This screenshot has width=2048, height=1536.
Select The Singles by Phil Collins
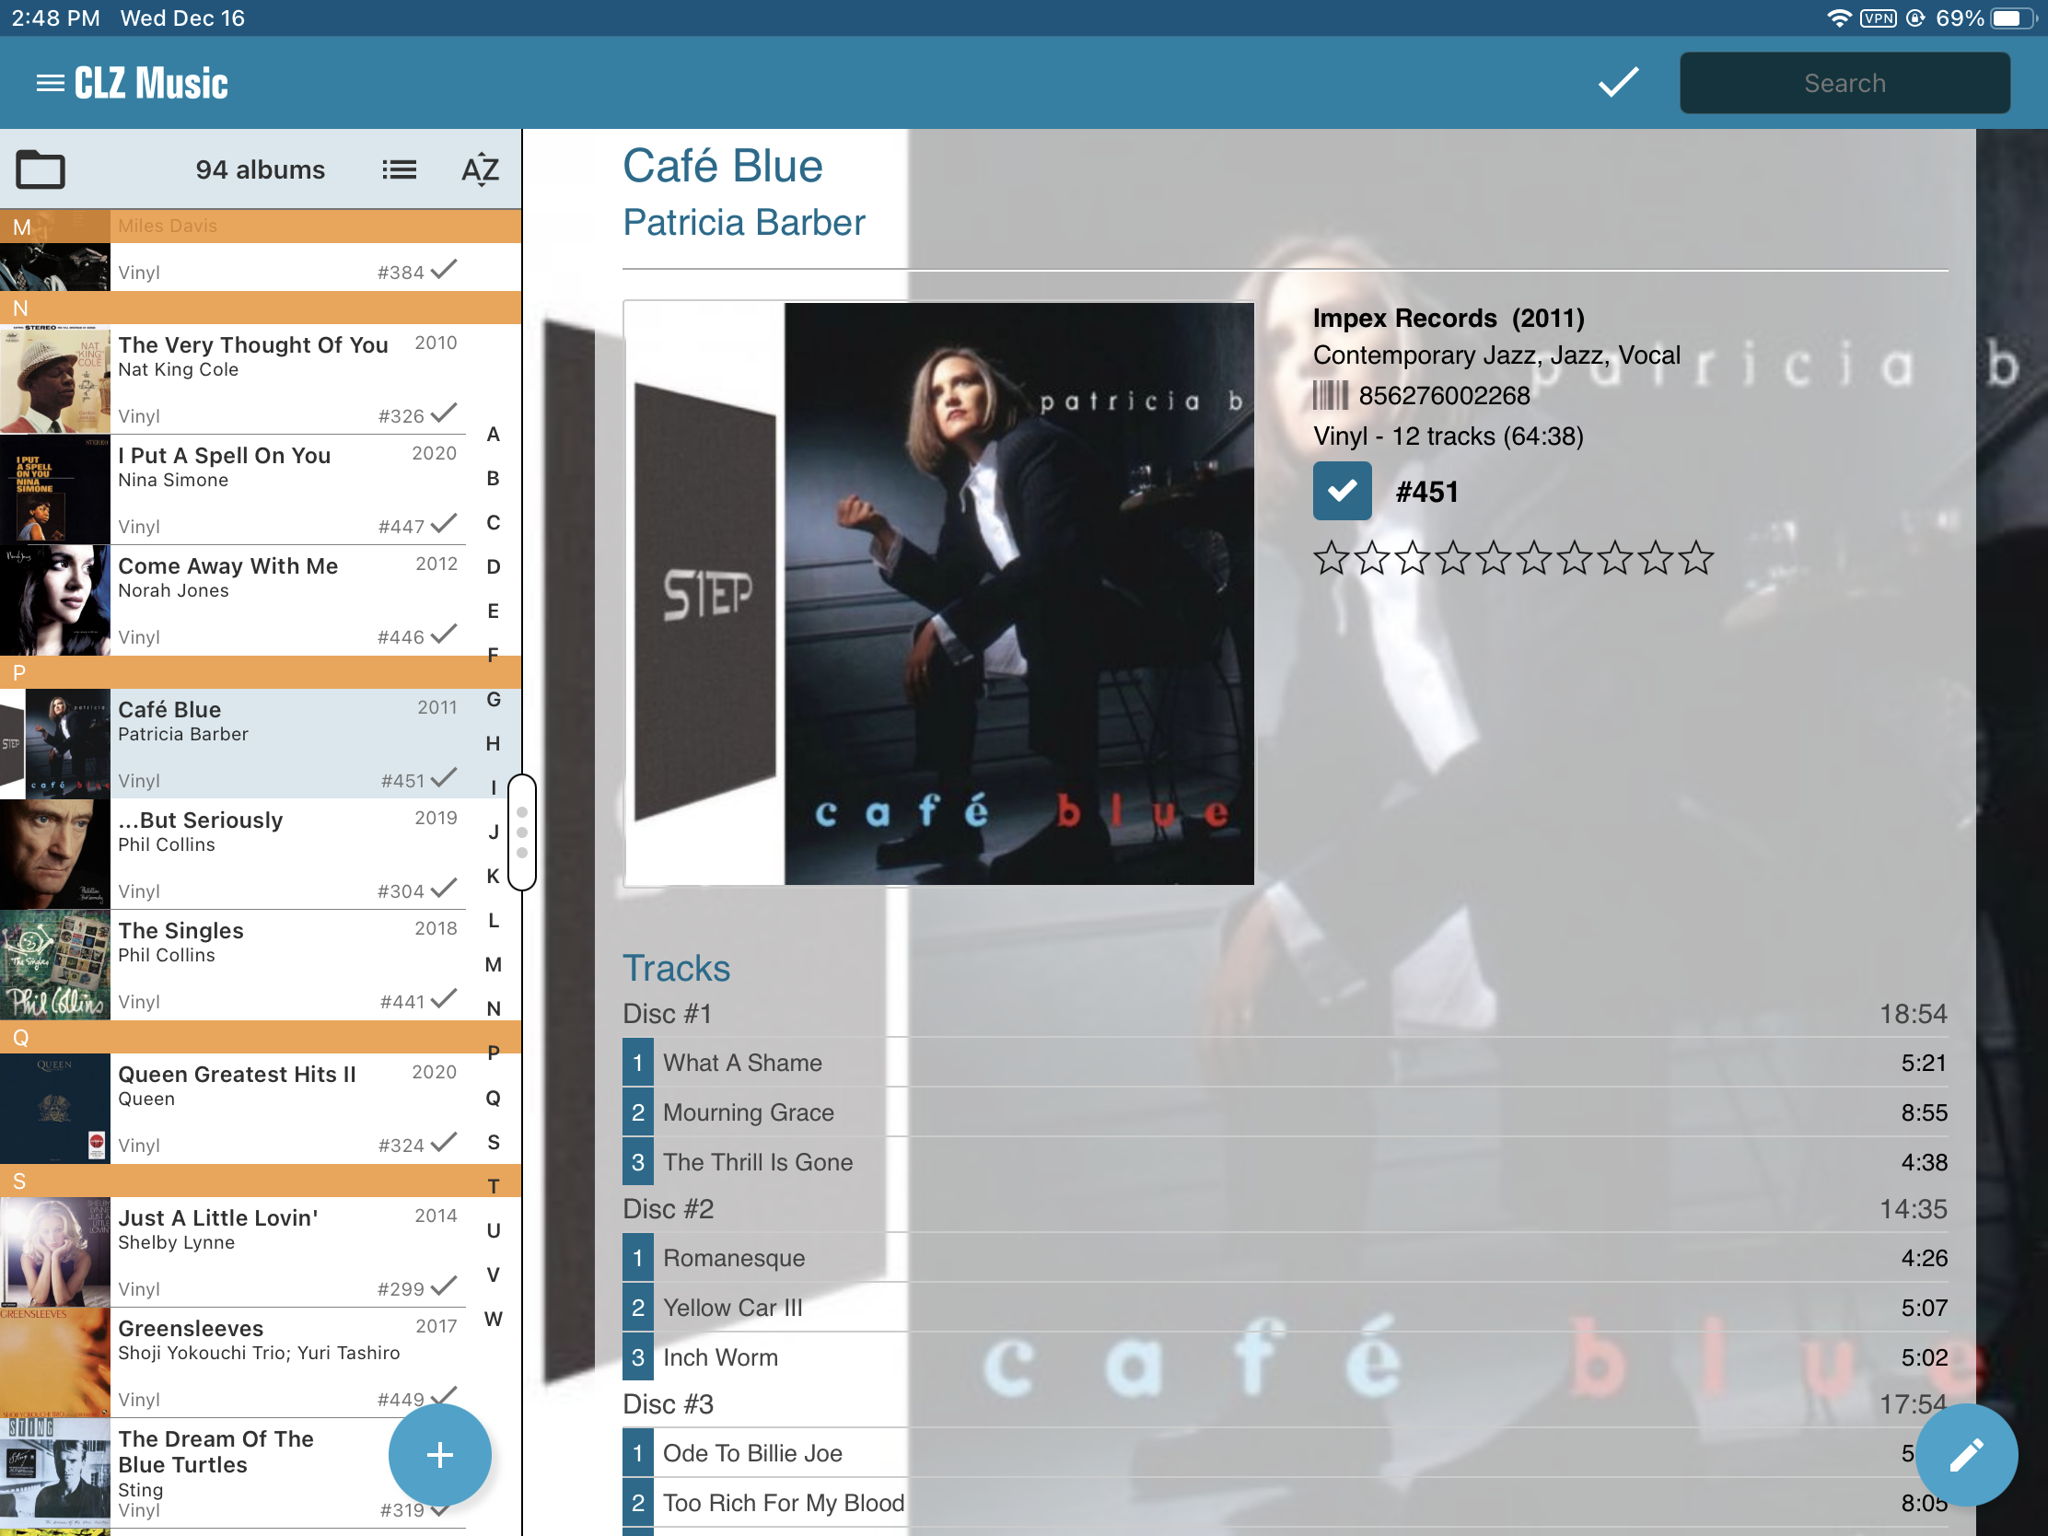coord(235,965)
